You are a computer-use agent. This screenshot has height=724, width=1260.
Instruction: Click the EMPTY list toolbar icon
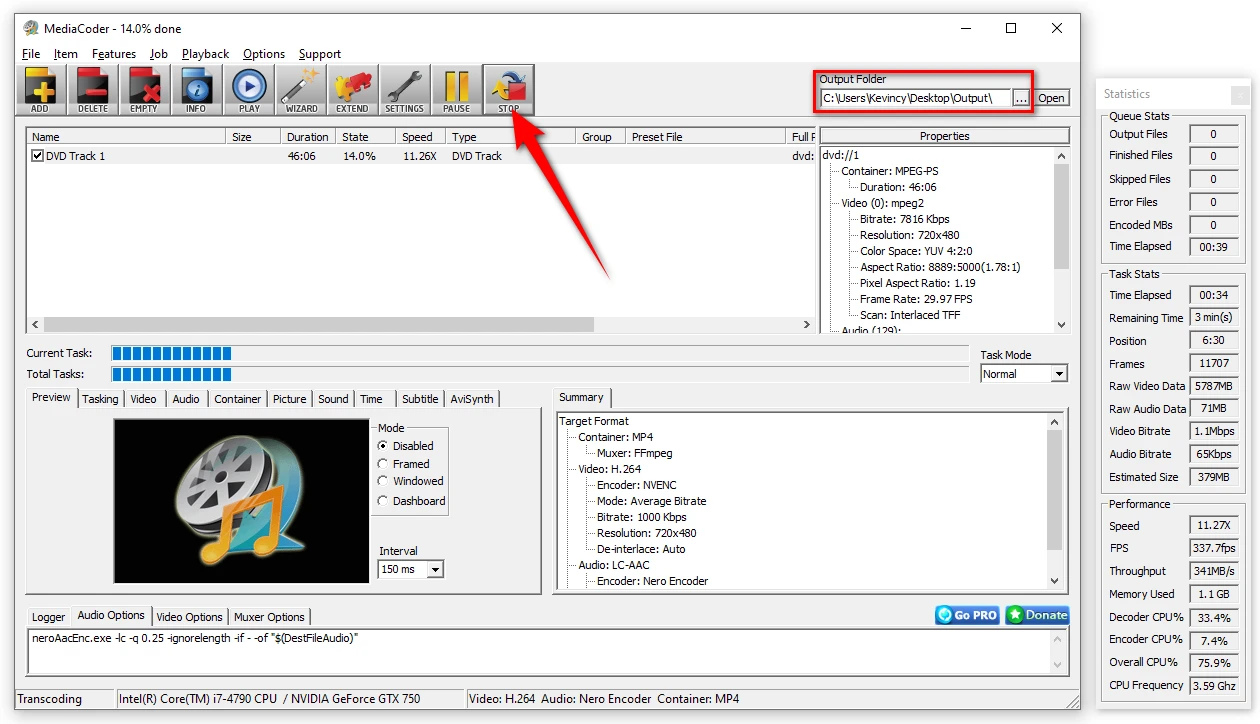[x=144, y=90]
